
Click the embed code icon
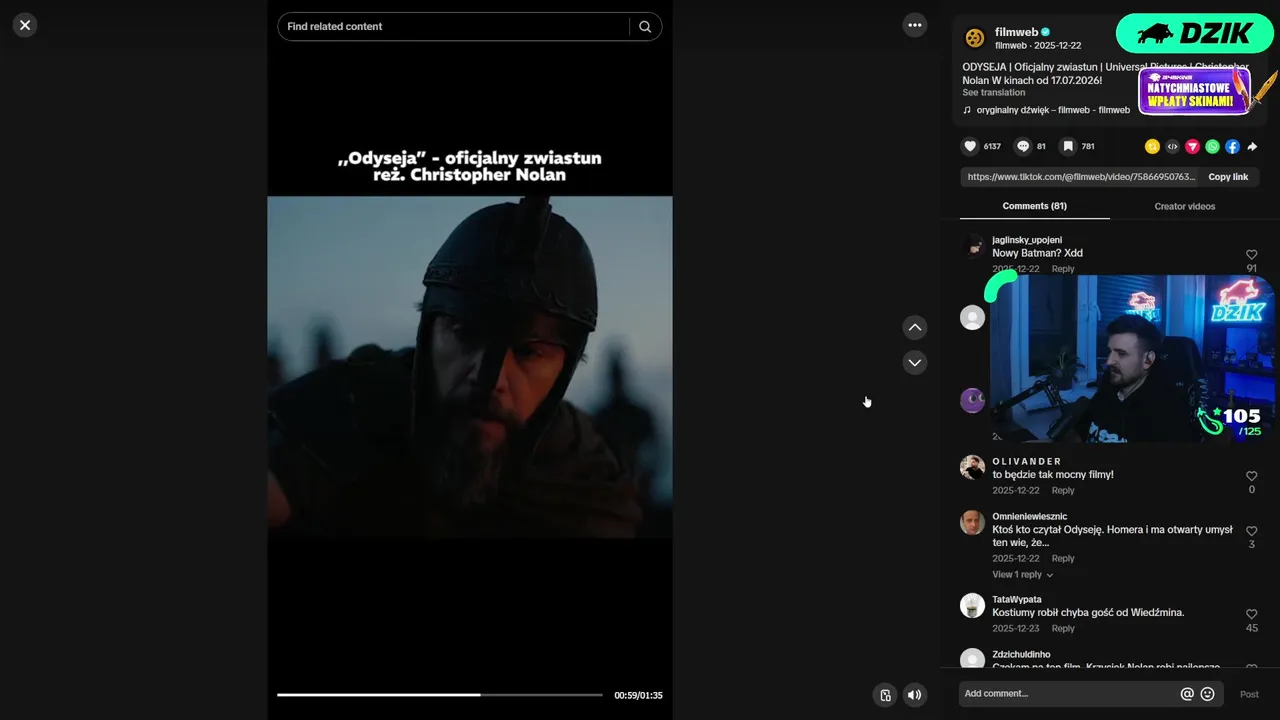(x=1172, y=146)
